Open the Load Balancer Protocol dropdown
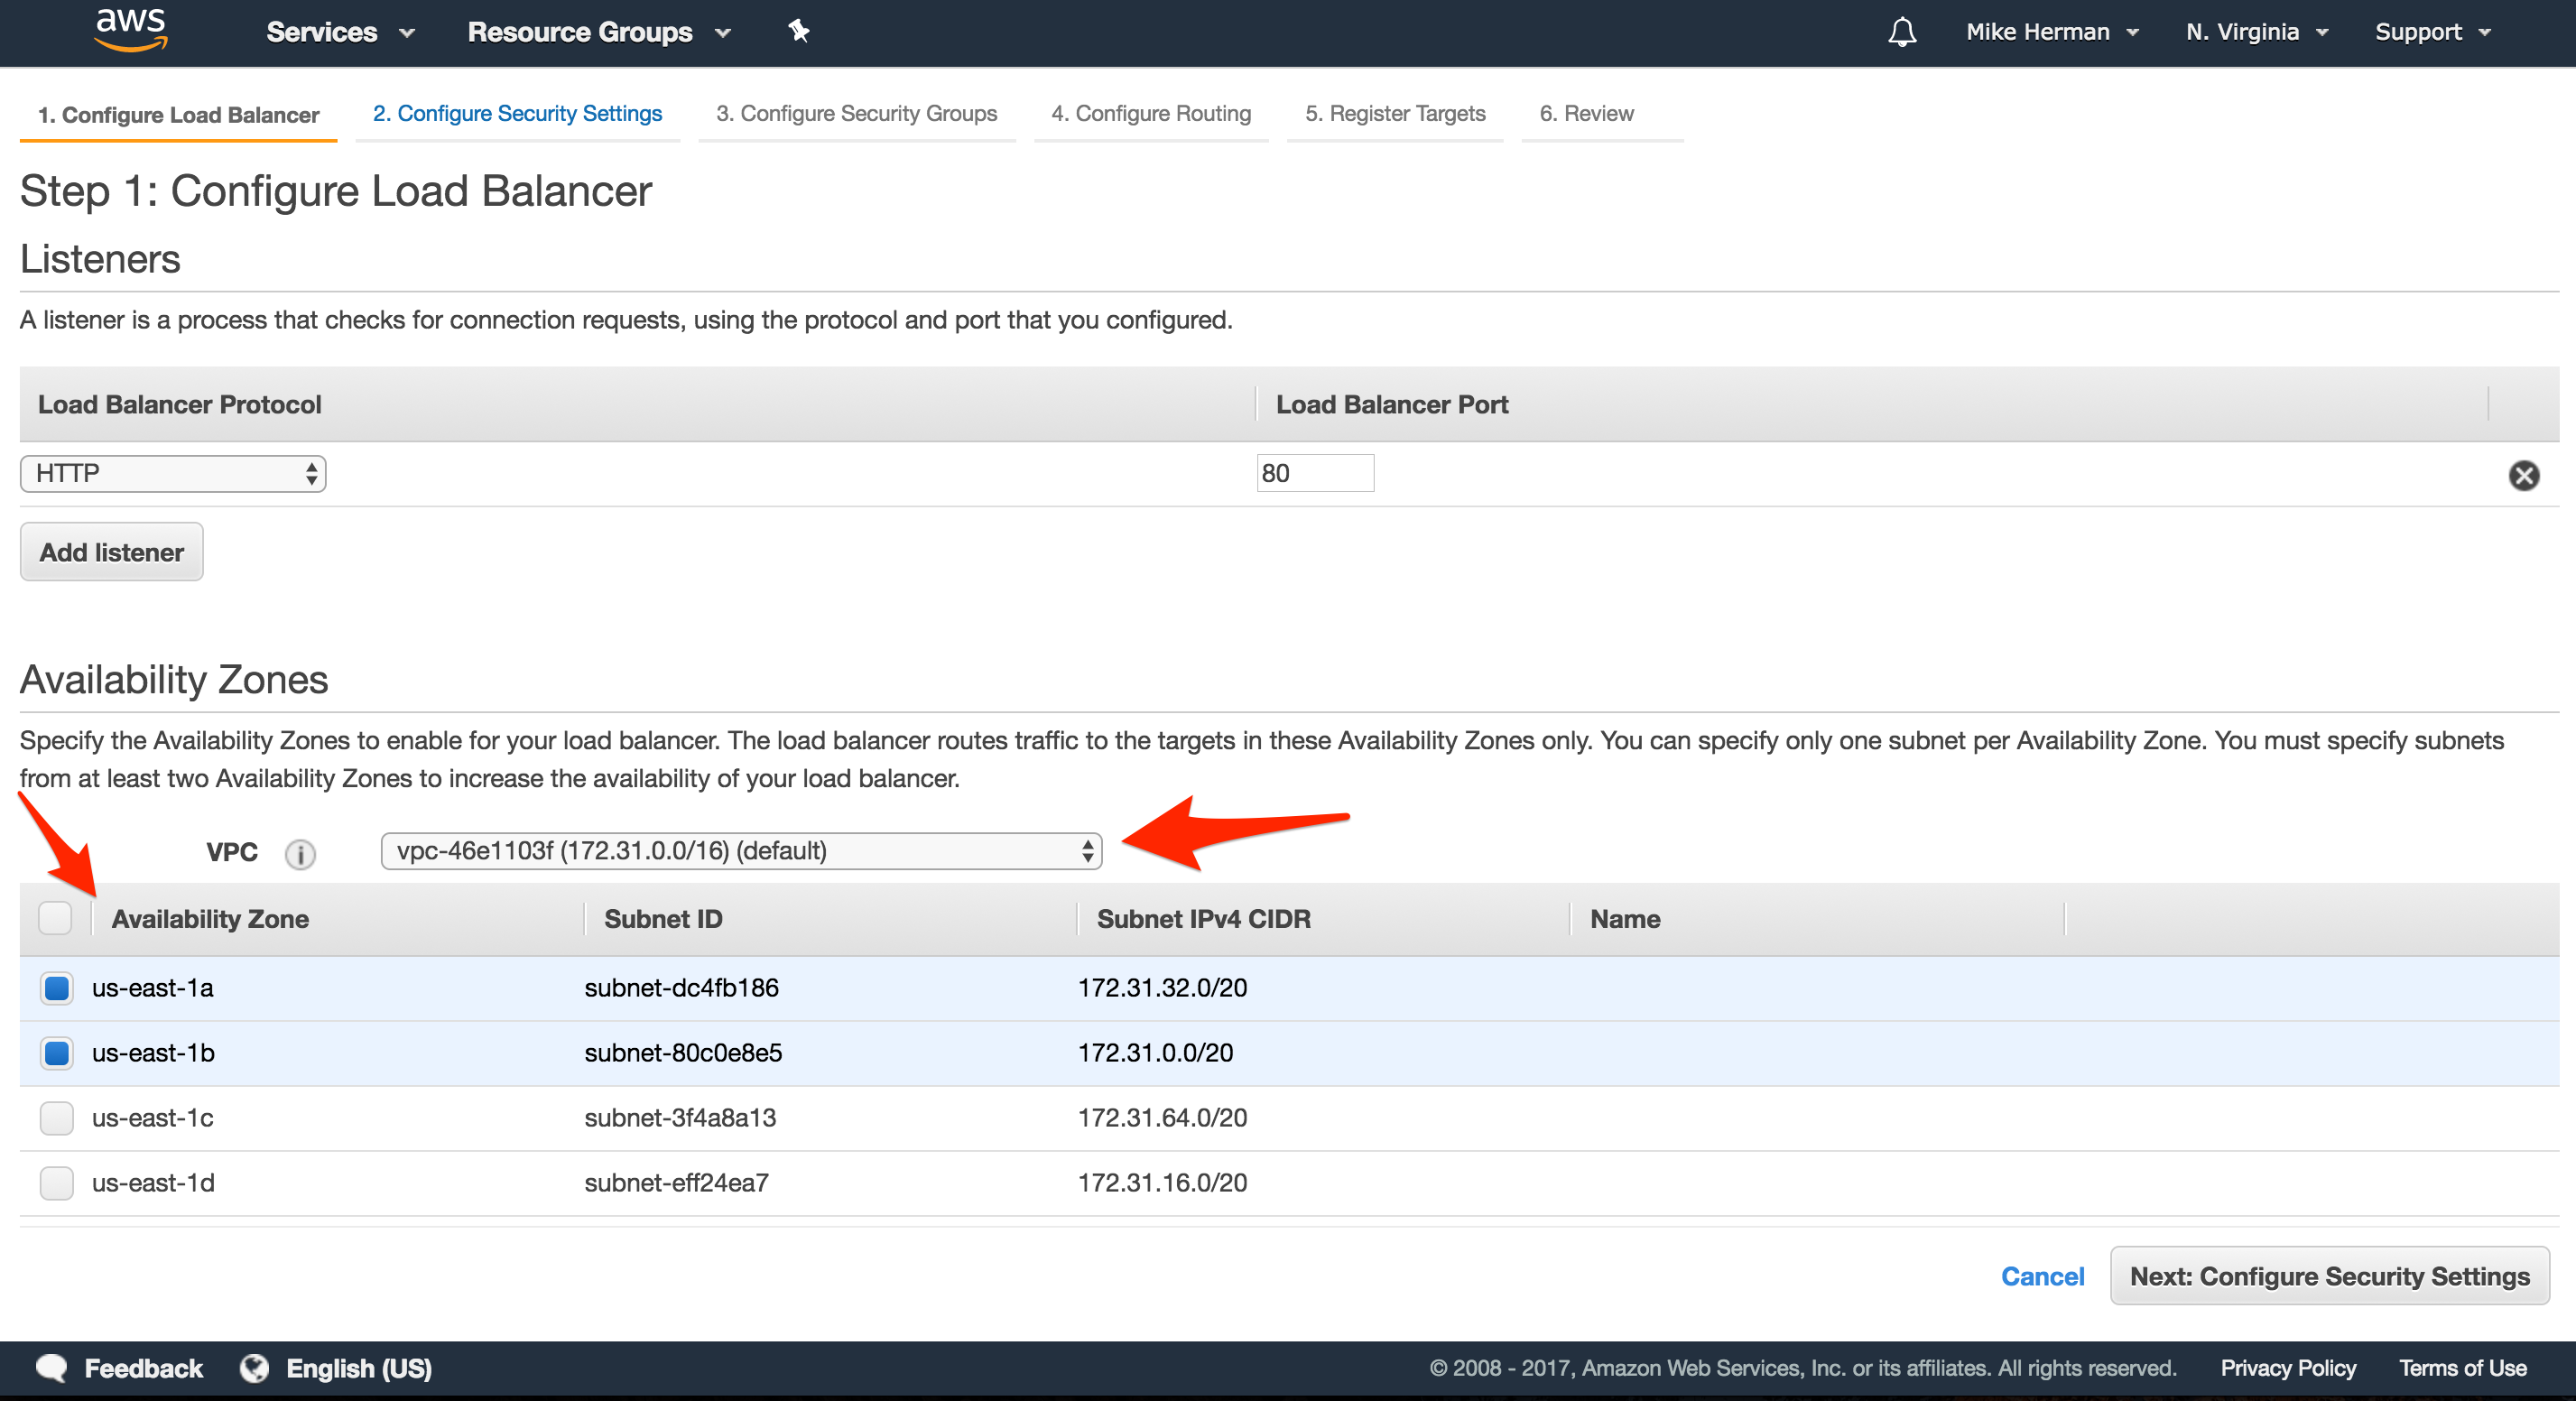This screenshot has width=2576, height=1401. [x=172, y=473]
